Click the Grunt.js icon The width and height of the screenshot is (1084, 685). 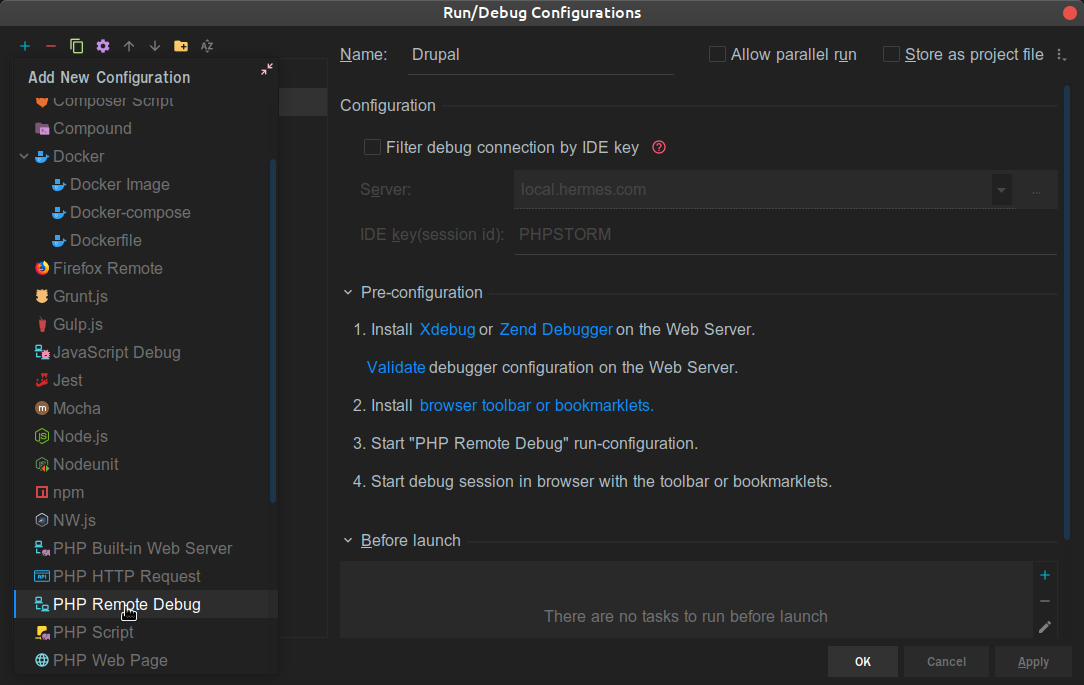[42, 296]
